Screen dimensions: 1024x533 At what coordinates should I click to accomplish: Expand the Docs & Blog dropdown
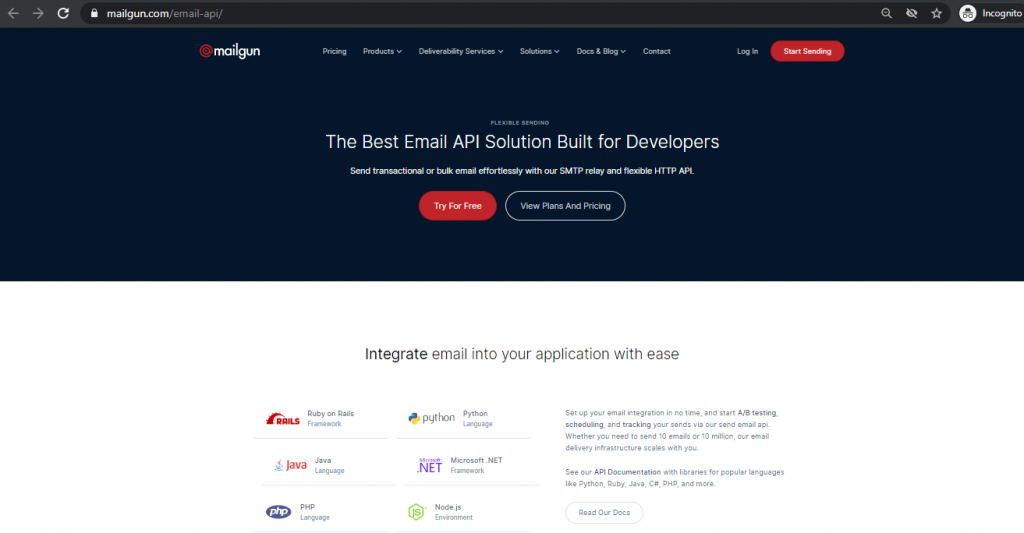601,51
